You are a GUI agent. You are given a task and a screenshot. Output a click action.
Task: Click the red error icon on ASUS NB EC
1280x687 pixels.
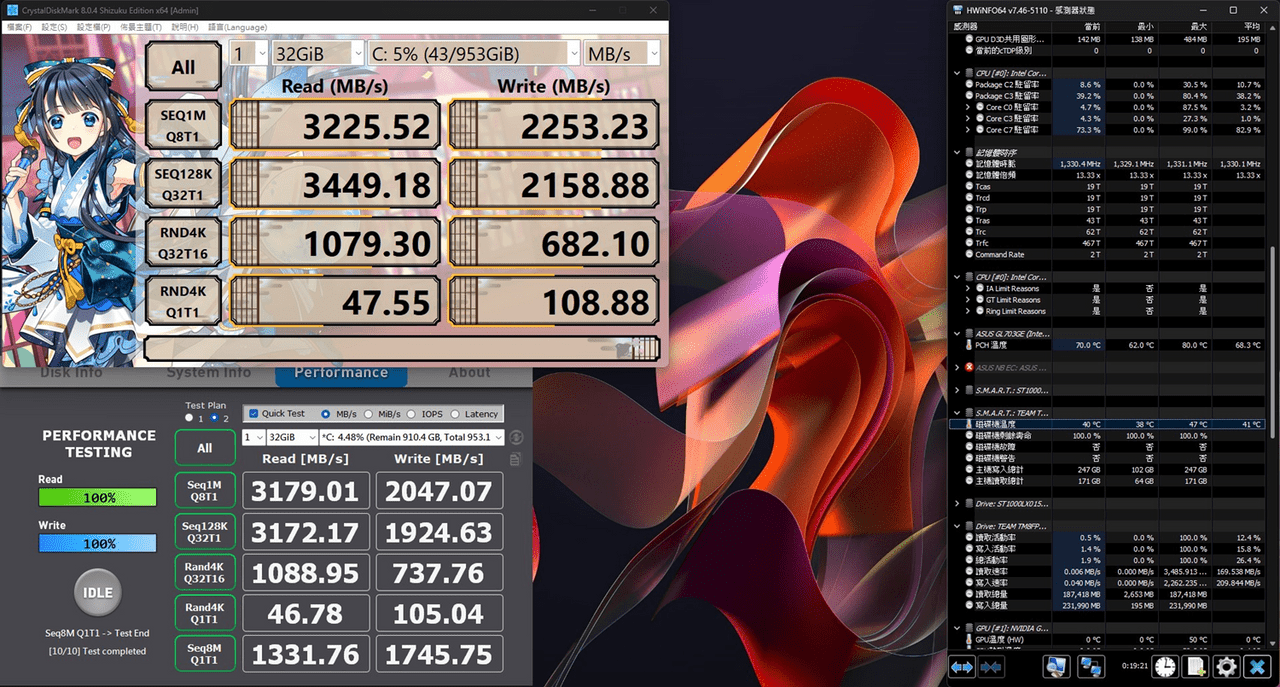click(969, 367)
